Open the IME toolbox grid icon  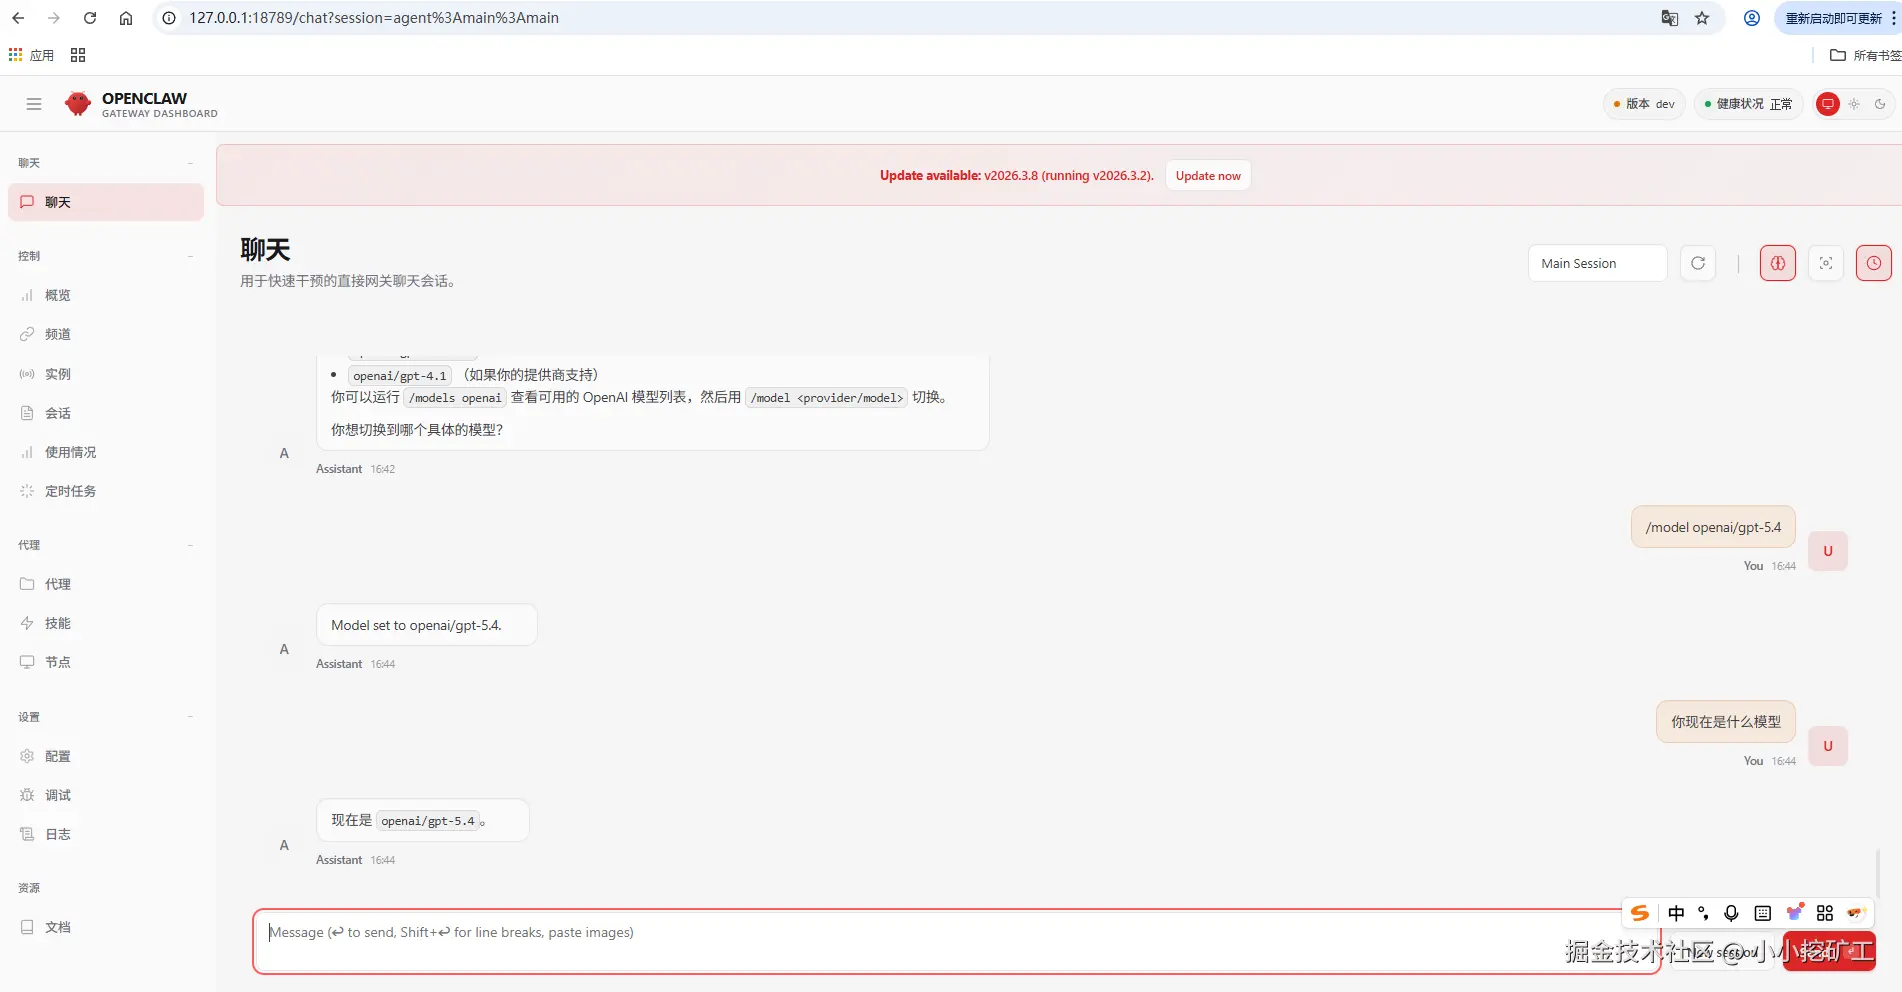pyautogui.click(x=1825, y=913)
